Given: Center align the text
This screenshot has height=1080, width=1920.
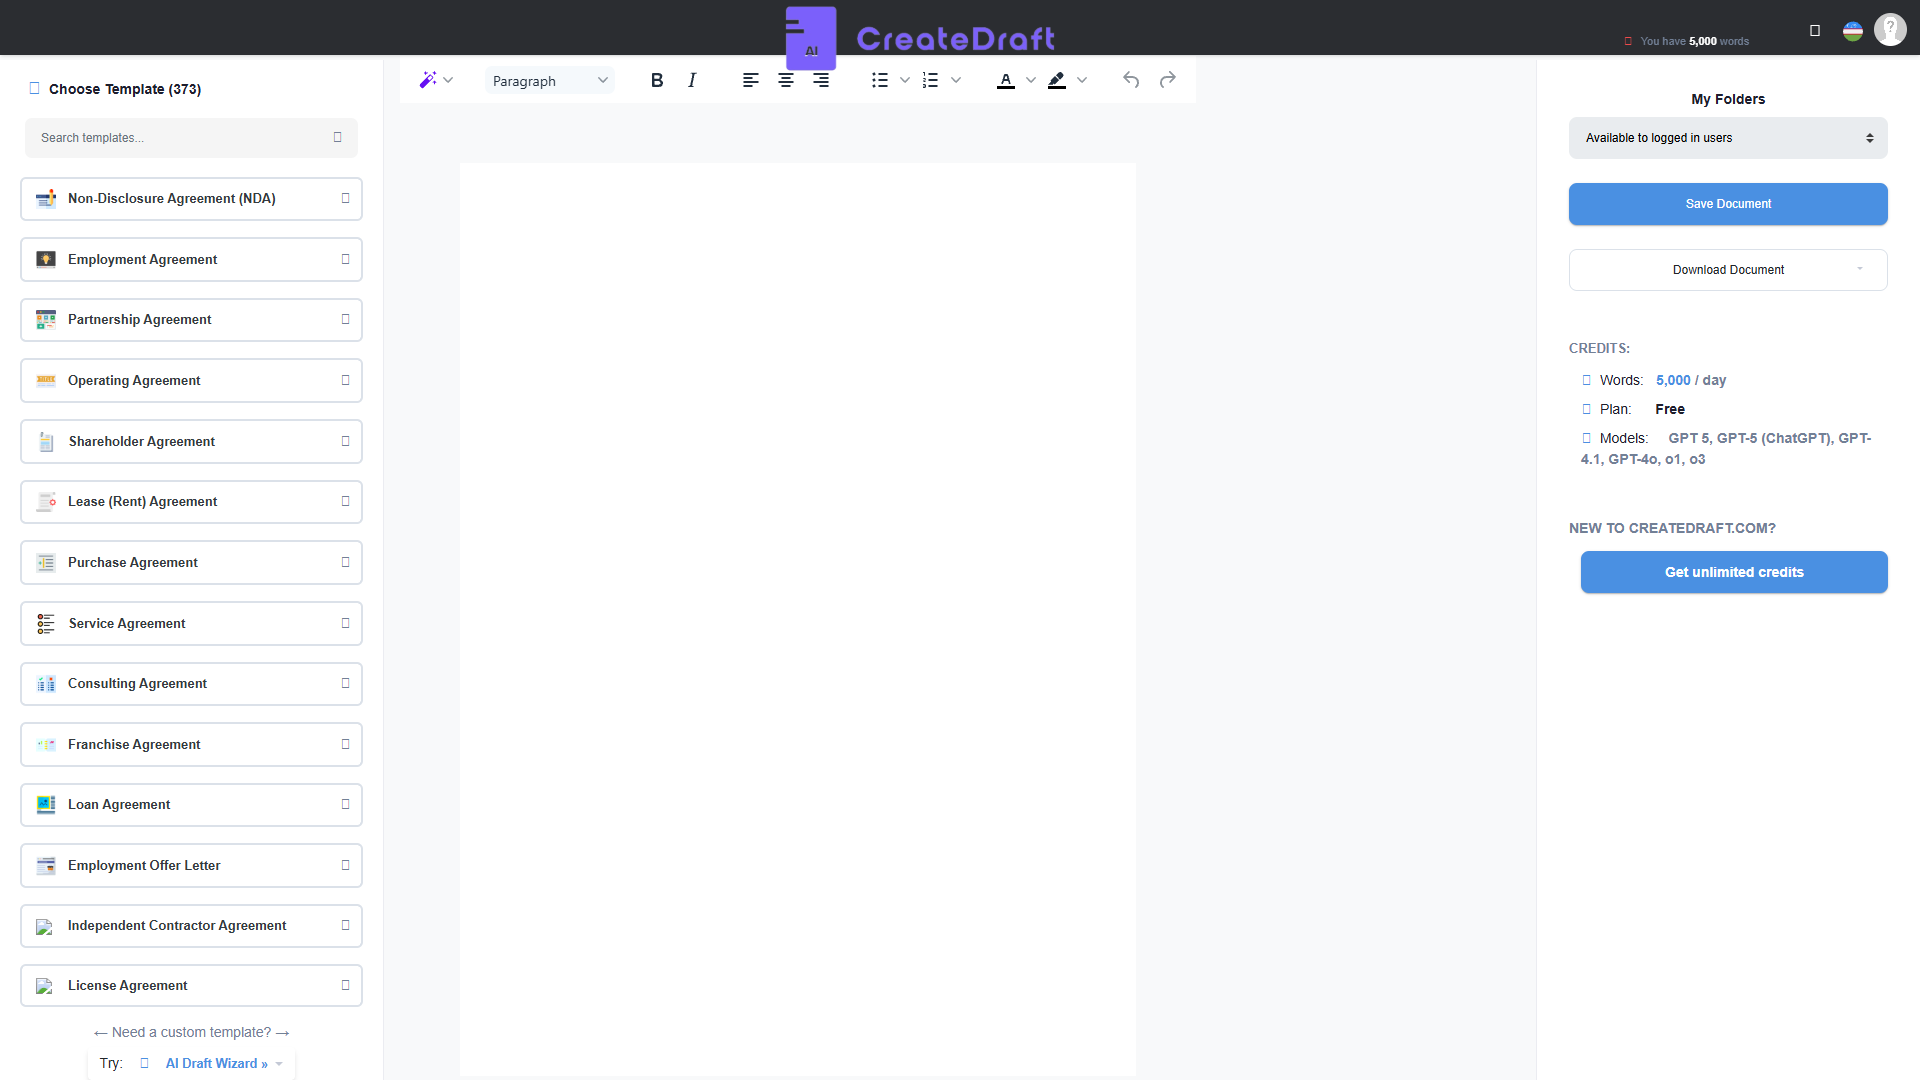Looking at the screenshot, I should pyautogui.click(x=786, y=80).
